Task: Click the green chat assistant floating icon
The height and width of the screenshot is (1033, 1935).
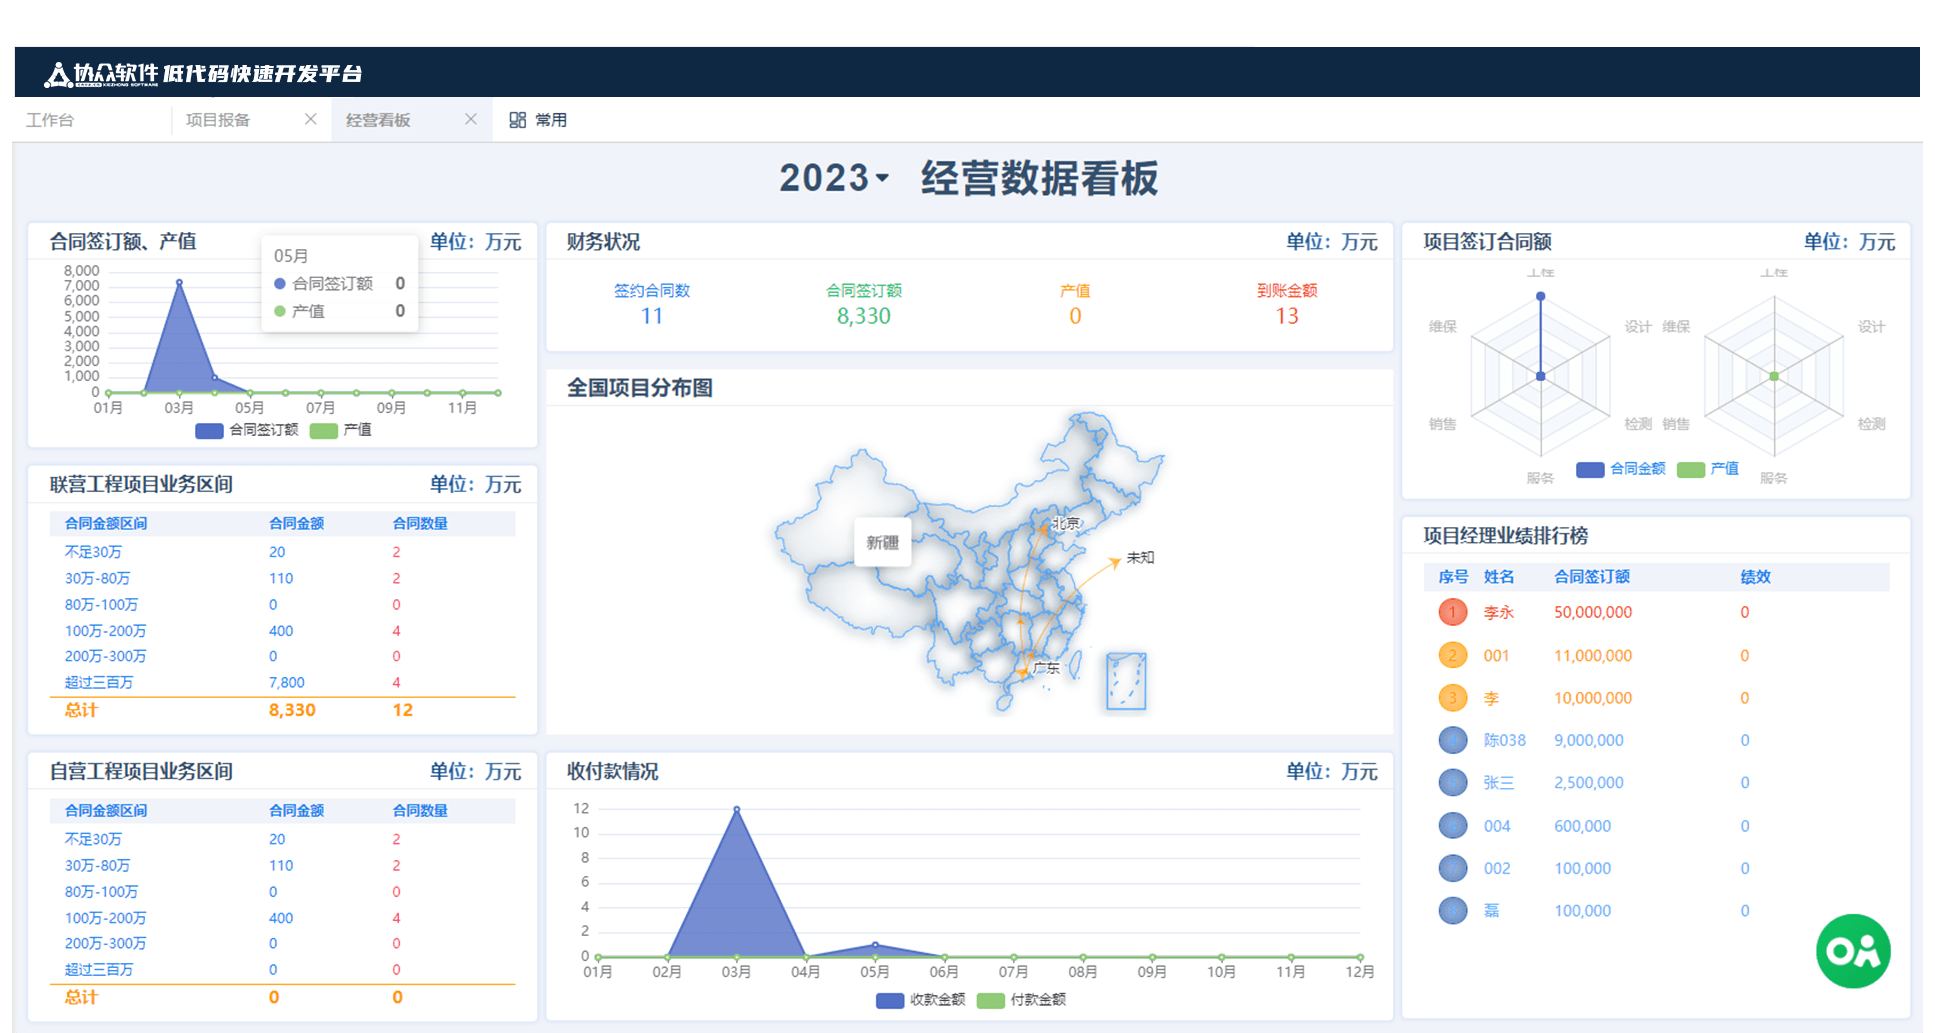Action: tap(1852, 951)
